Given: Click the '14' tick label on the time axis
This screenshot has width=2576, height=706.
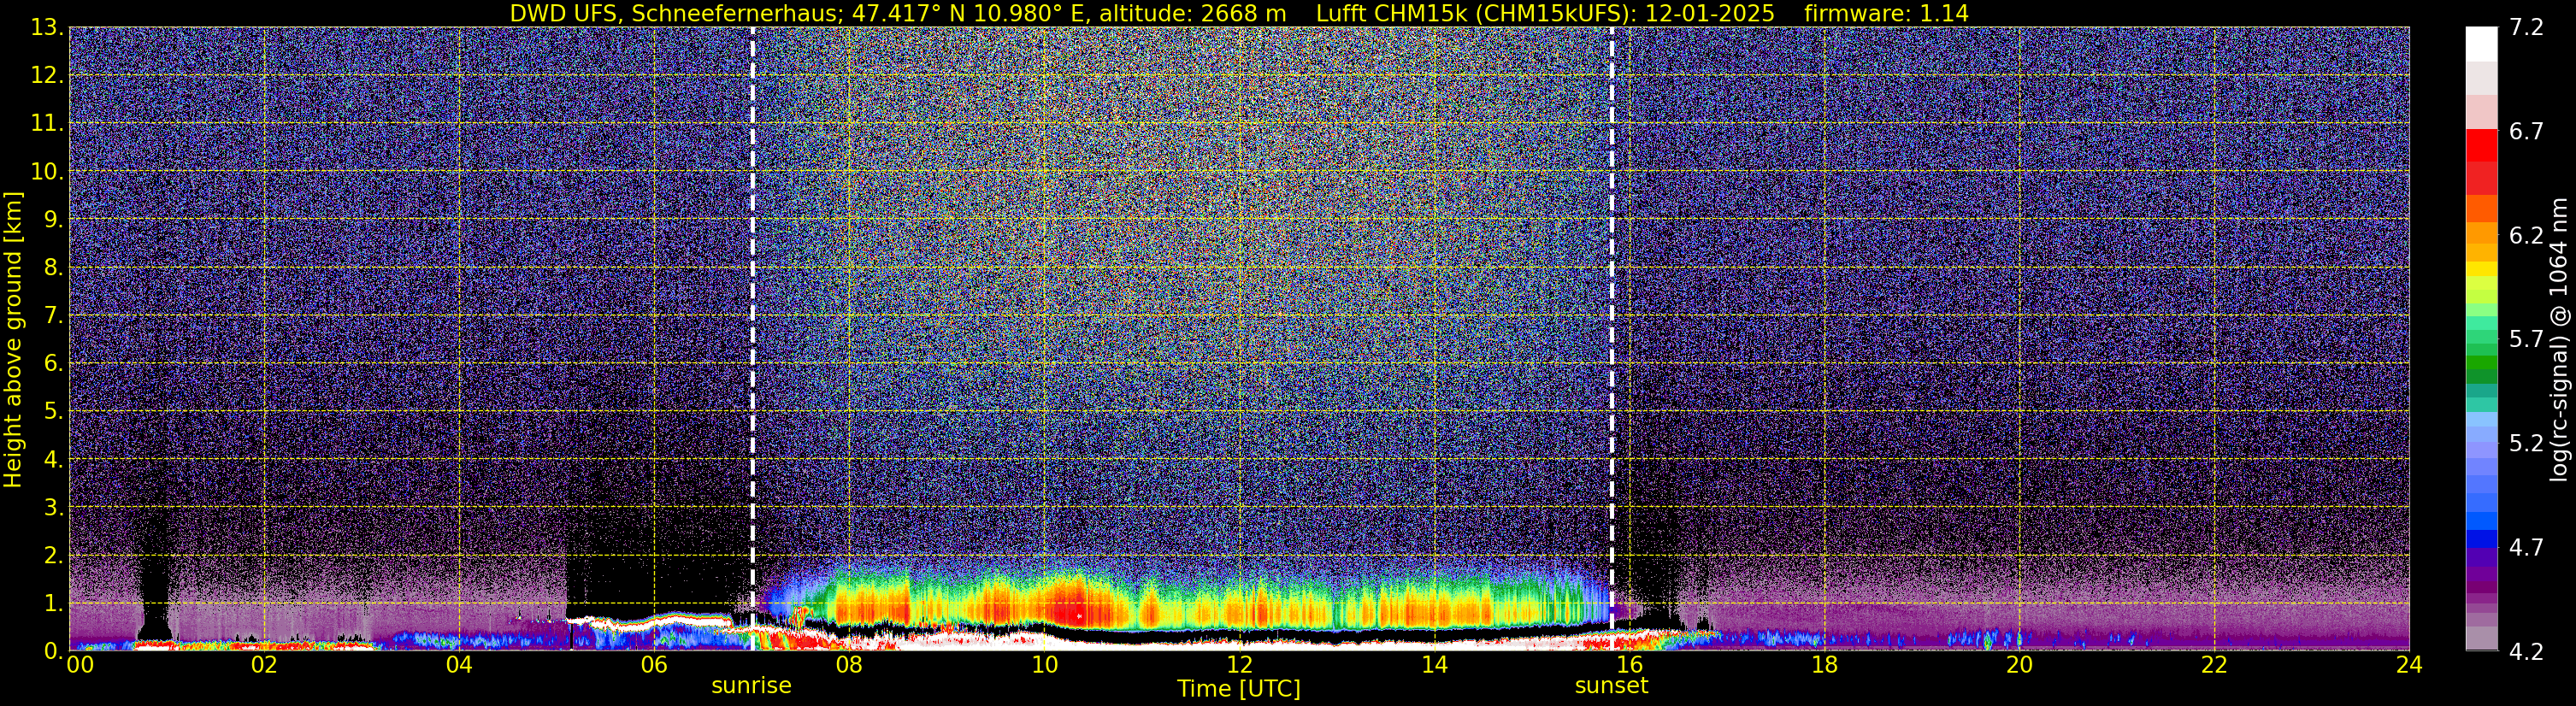Looking at the screenshot, I should [x=1434, y=665].
